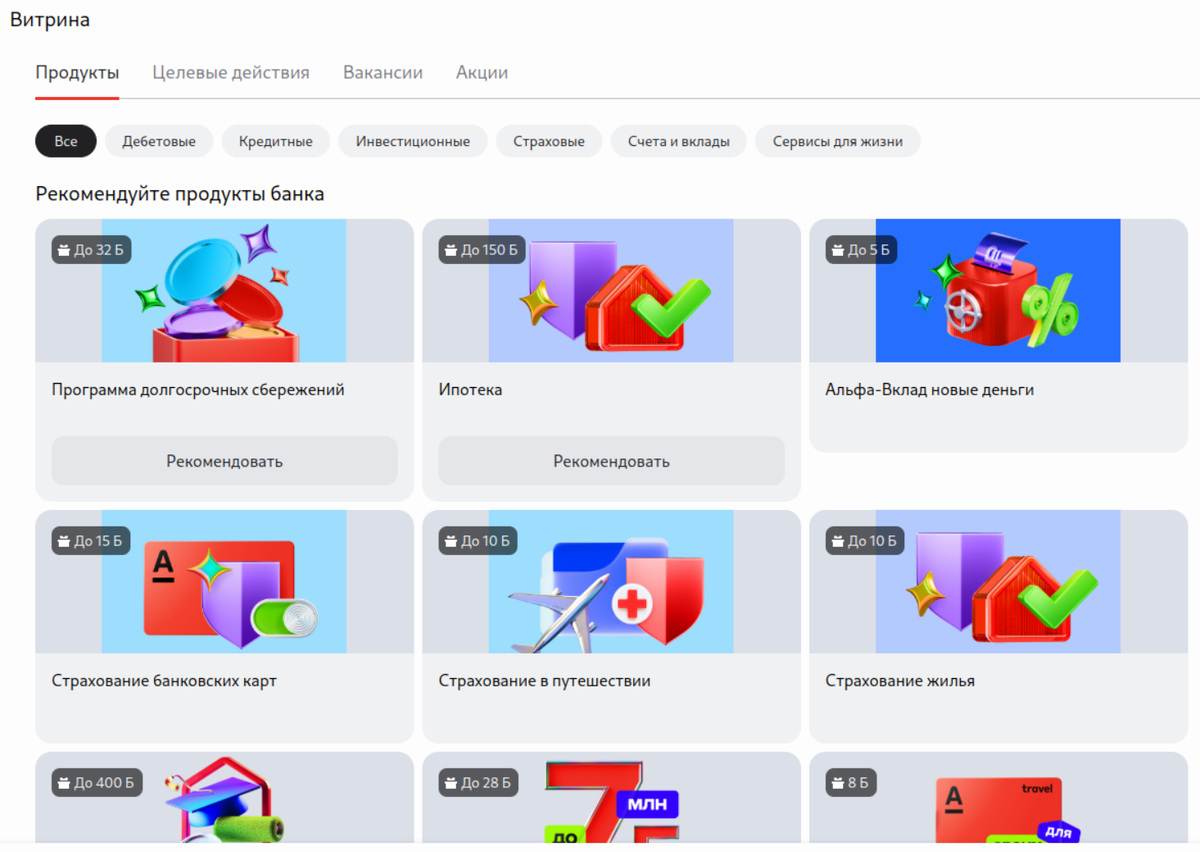1200x852 pixels.
Task: Filter by Счета и вклады
Action: (679, 141)
